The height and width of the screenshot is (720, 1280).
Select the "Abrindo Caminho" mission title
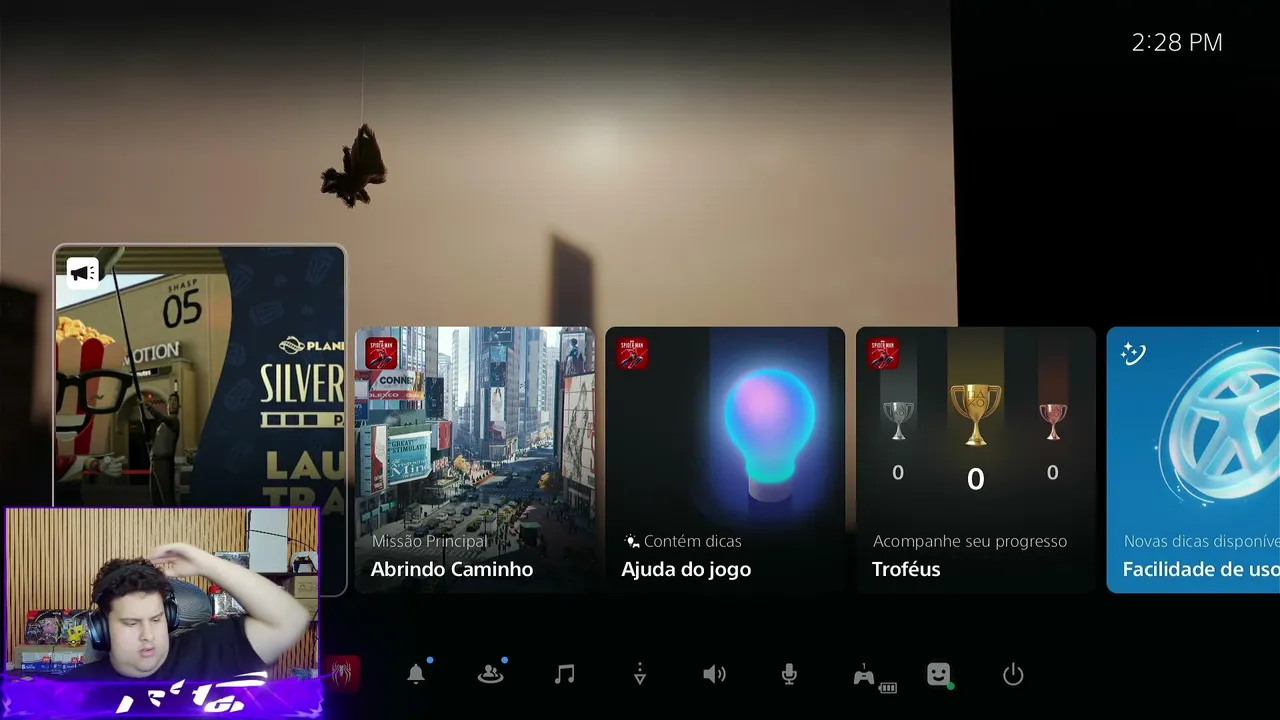click(452, 569)
